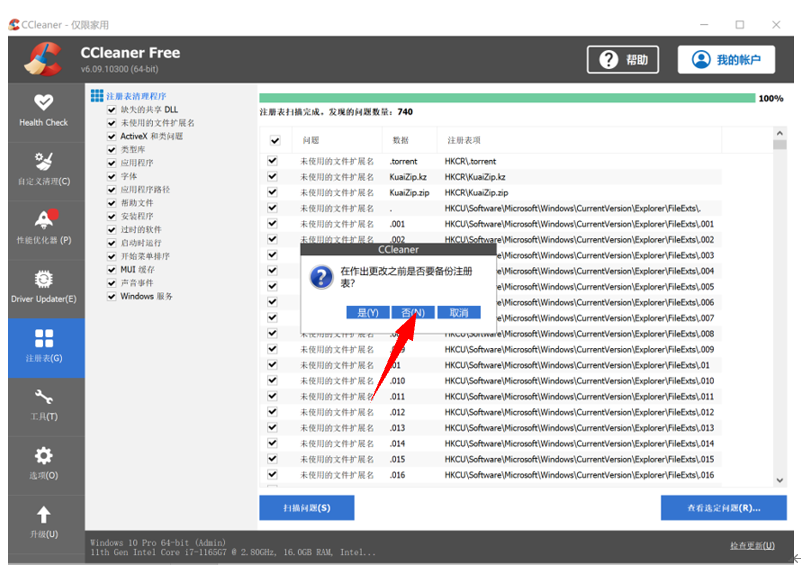Sort by the Data (数据) column header
The height and width of the screenshot is (567, 801).
(400, 140)
